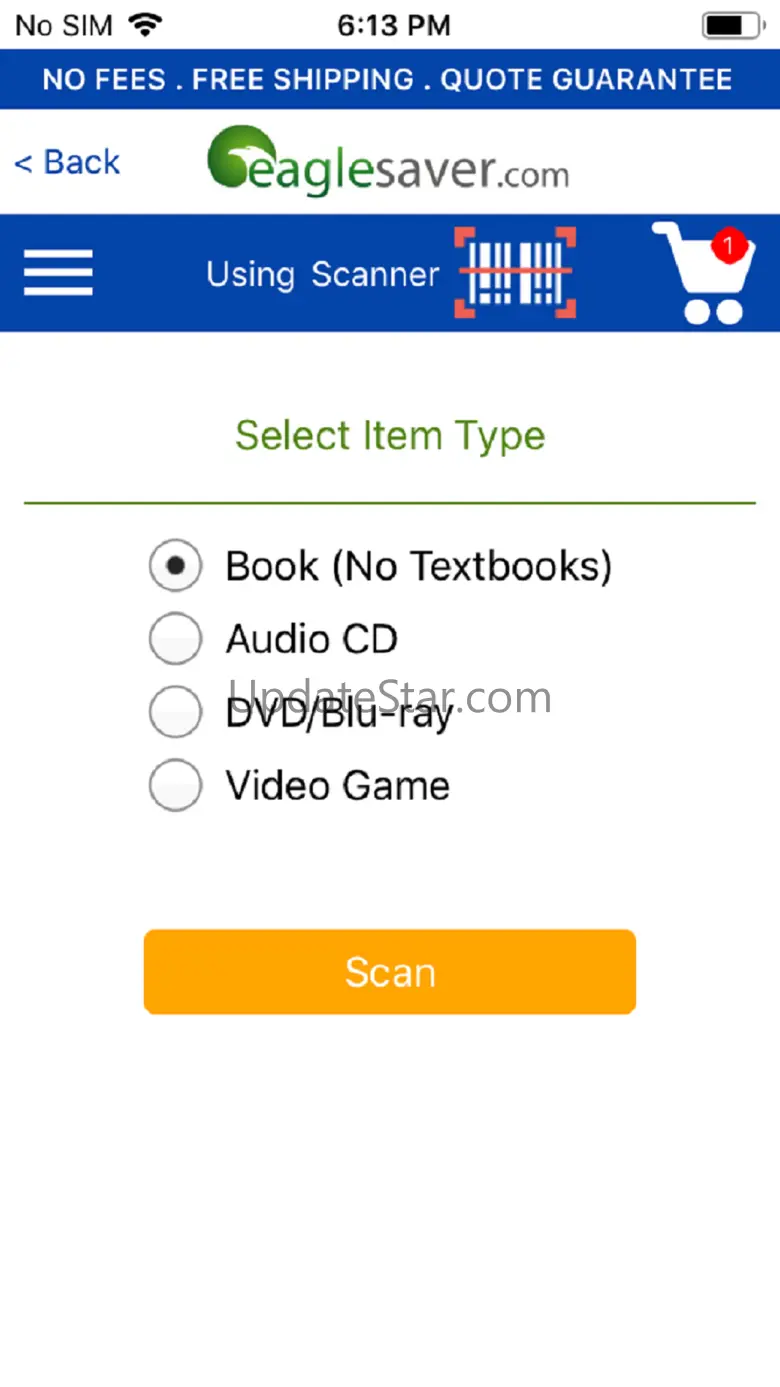This screenshot has width=780, height=1387.
Task: Tap the Using Scanner label
Action: click(322, 274)
